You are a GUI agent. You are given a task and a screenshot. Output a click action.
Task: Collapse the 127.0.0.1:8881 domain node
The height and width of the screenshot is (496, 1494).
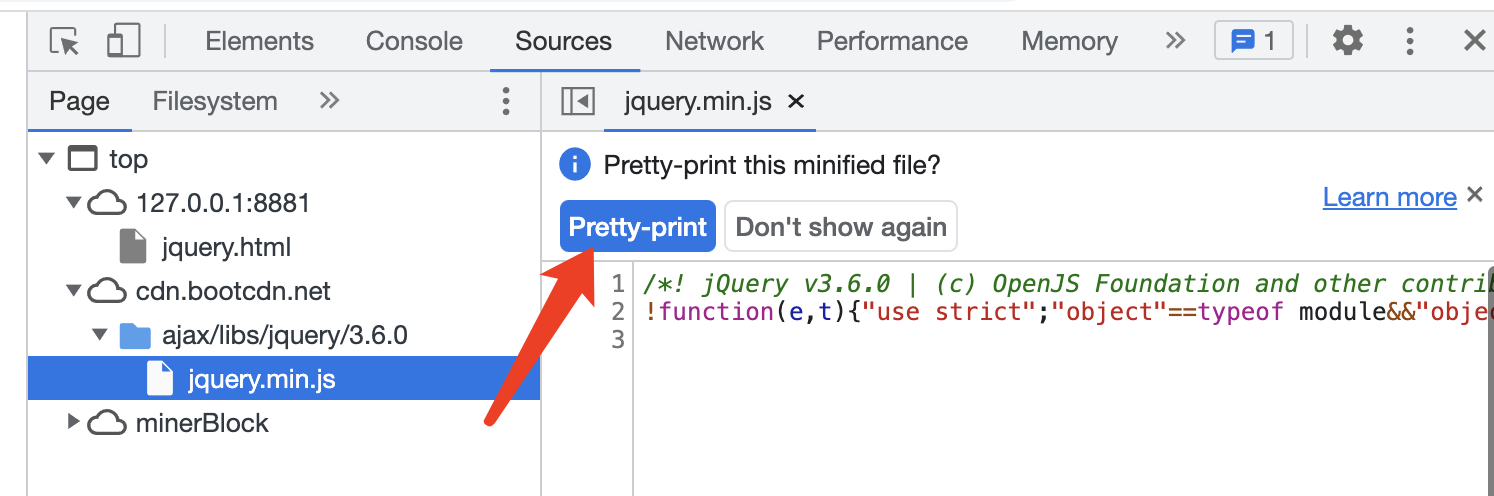point(73,203)
